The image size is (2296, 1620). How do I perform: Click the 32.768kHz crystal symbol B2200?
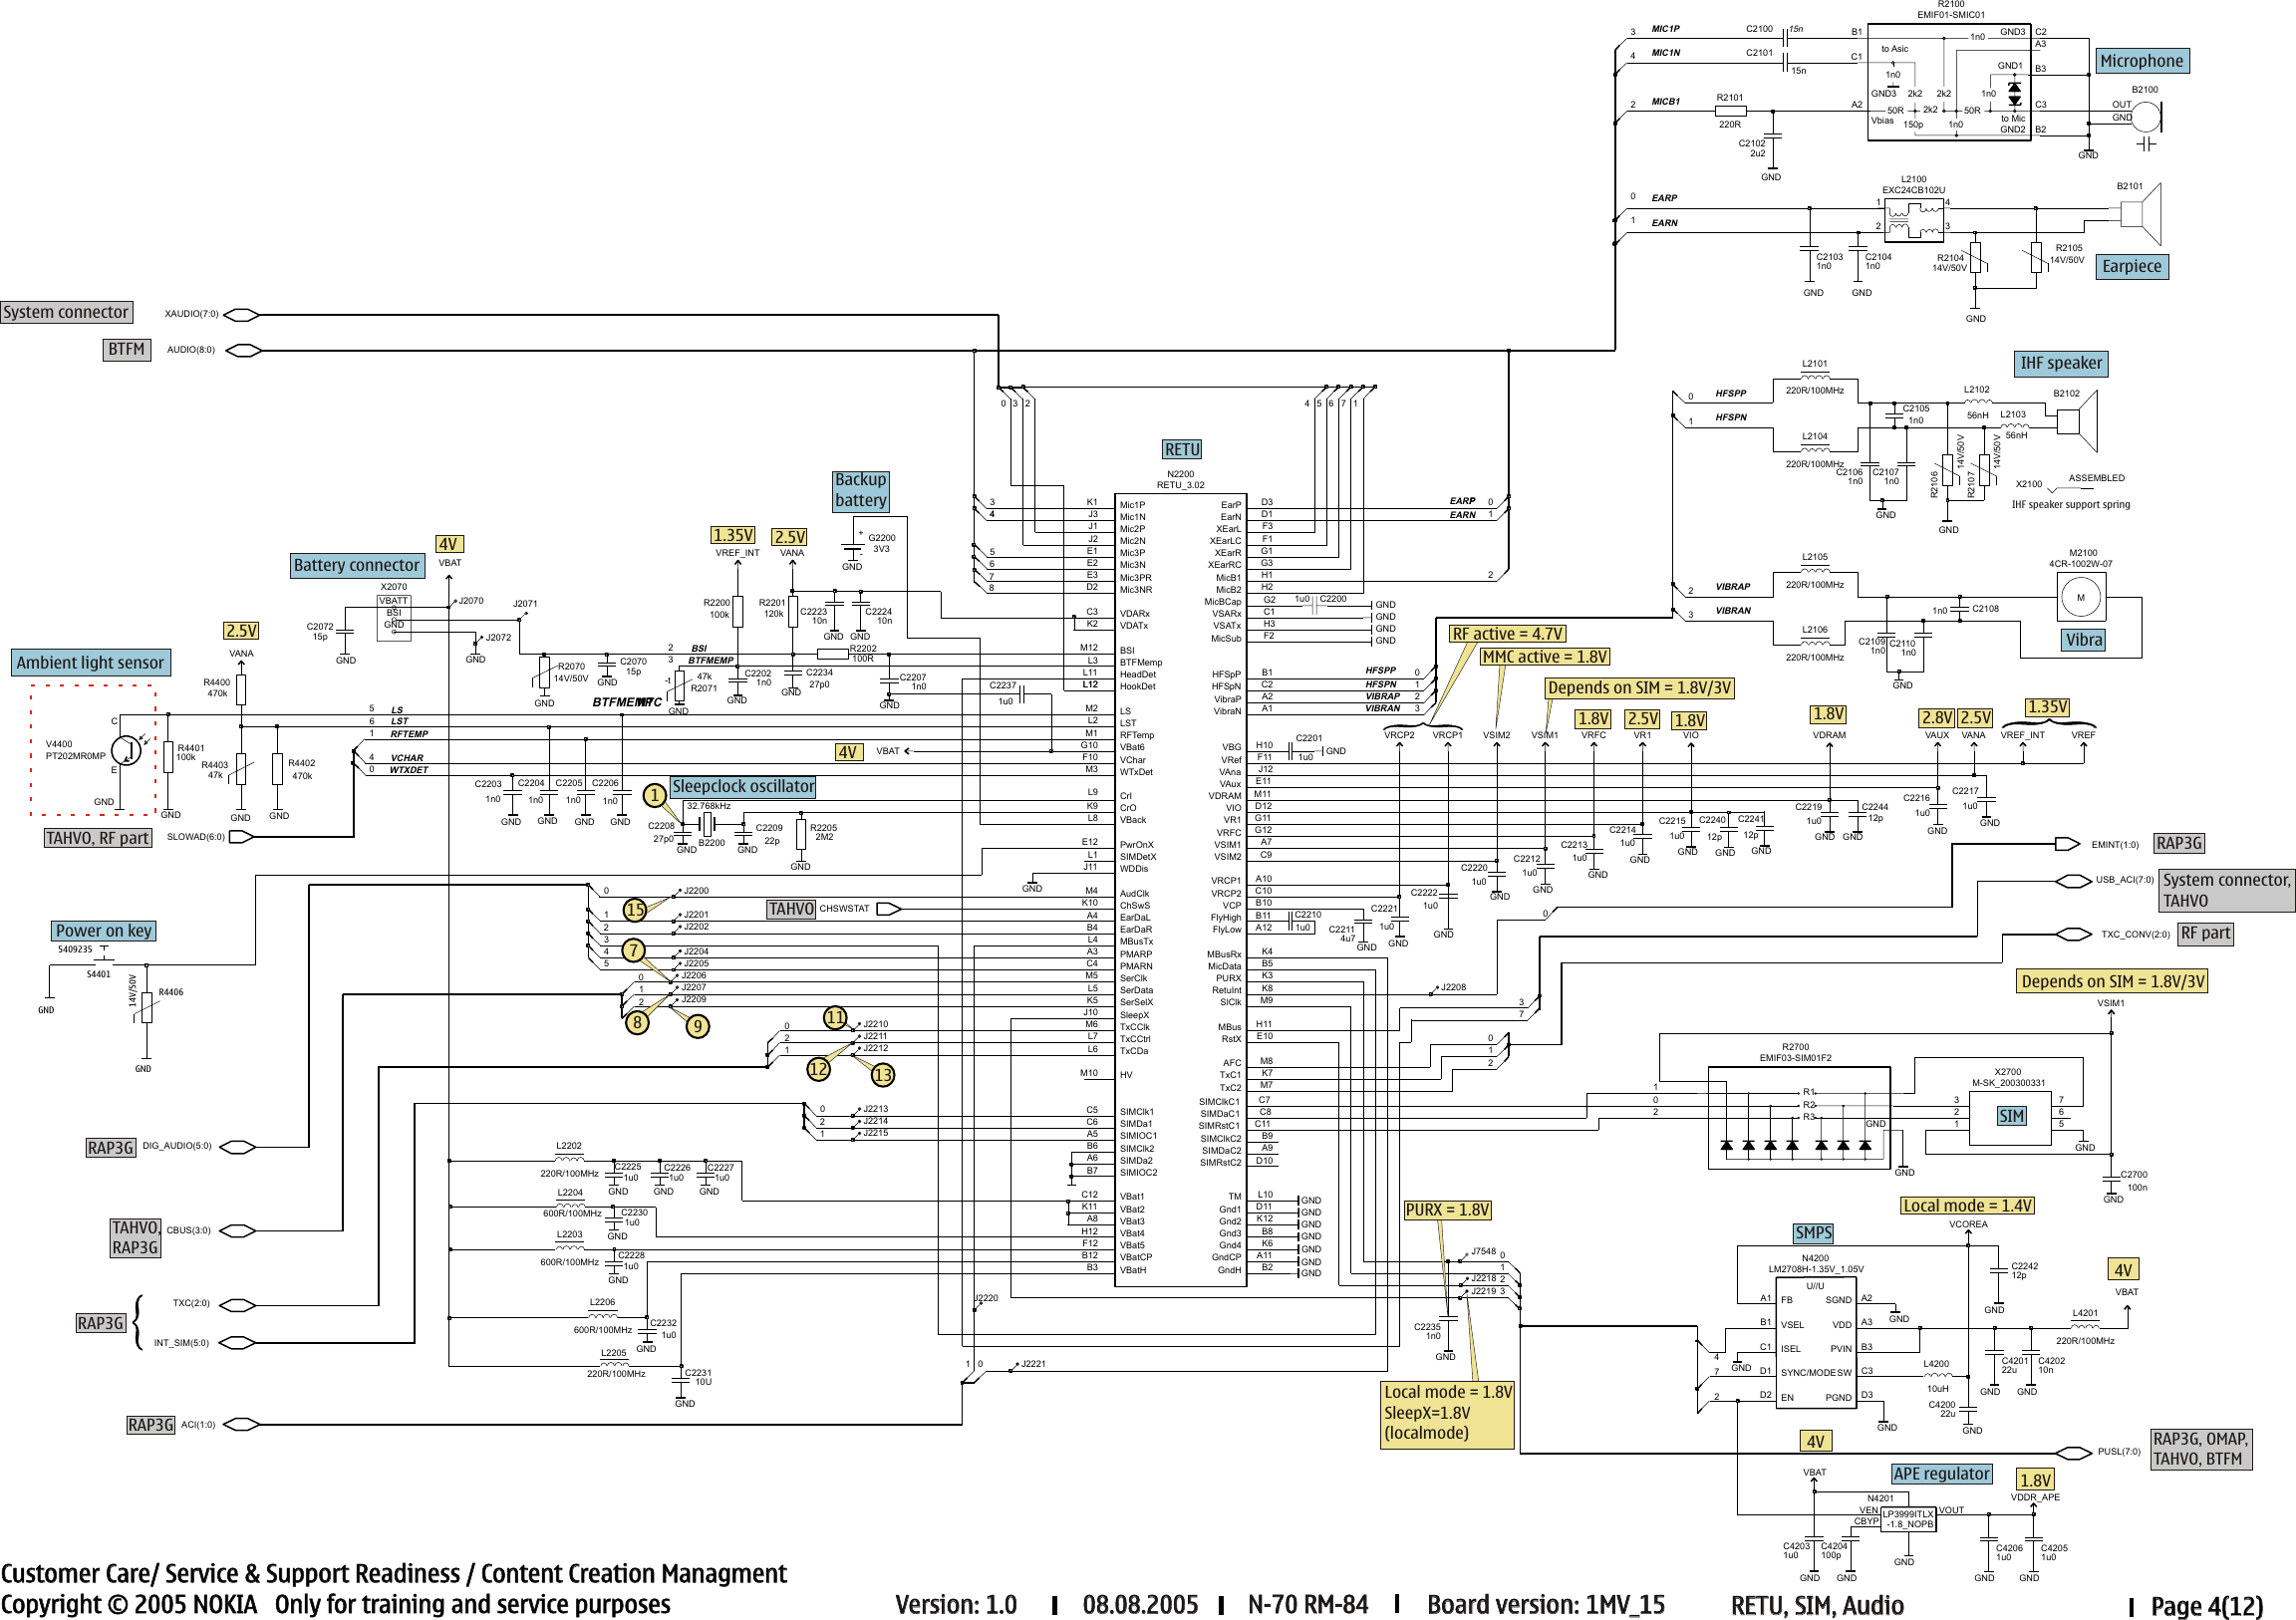pos(707,824)
